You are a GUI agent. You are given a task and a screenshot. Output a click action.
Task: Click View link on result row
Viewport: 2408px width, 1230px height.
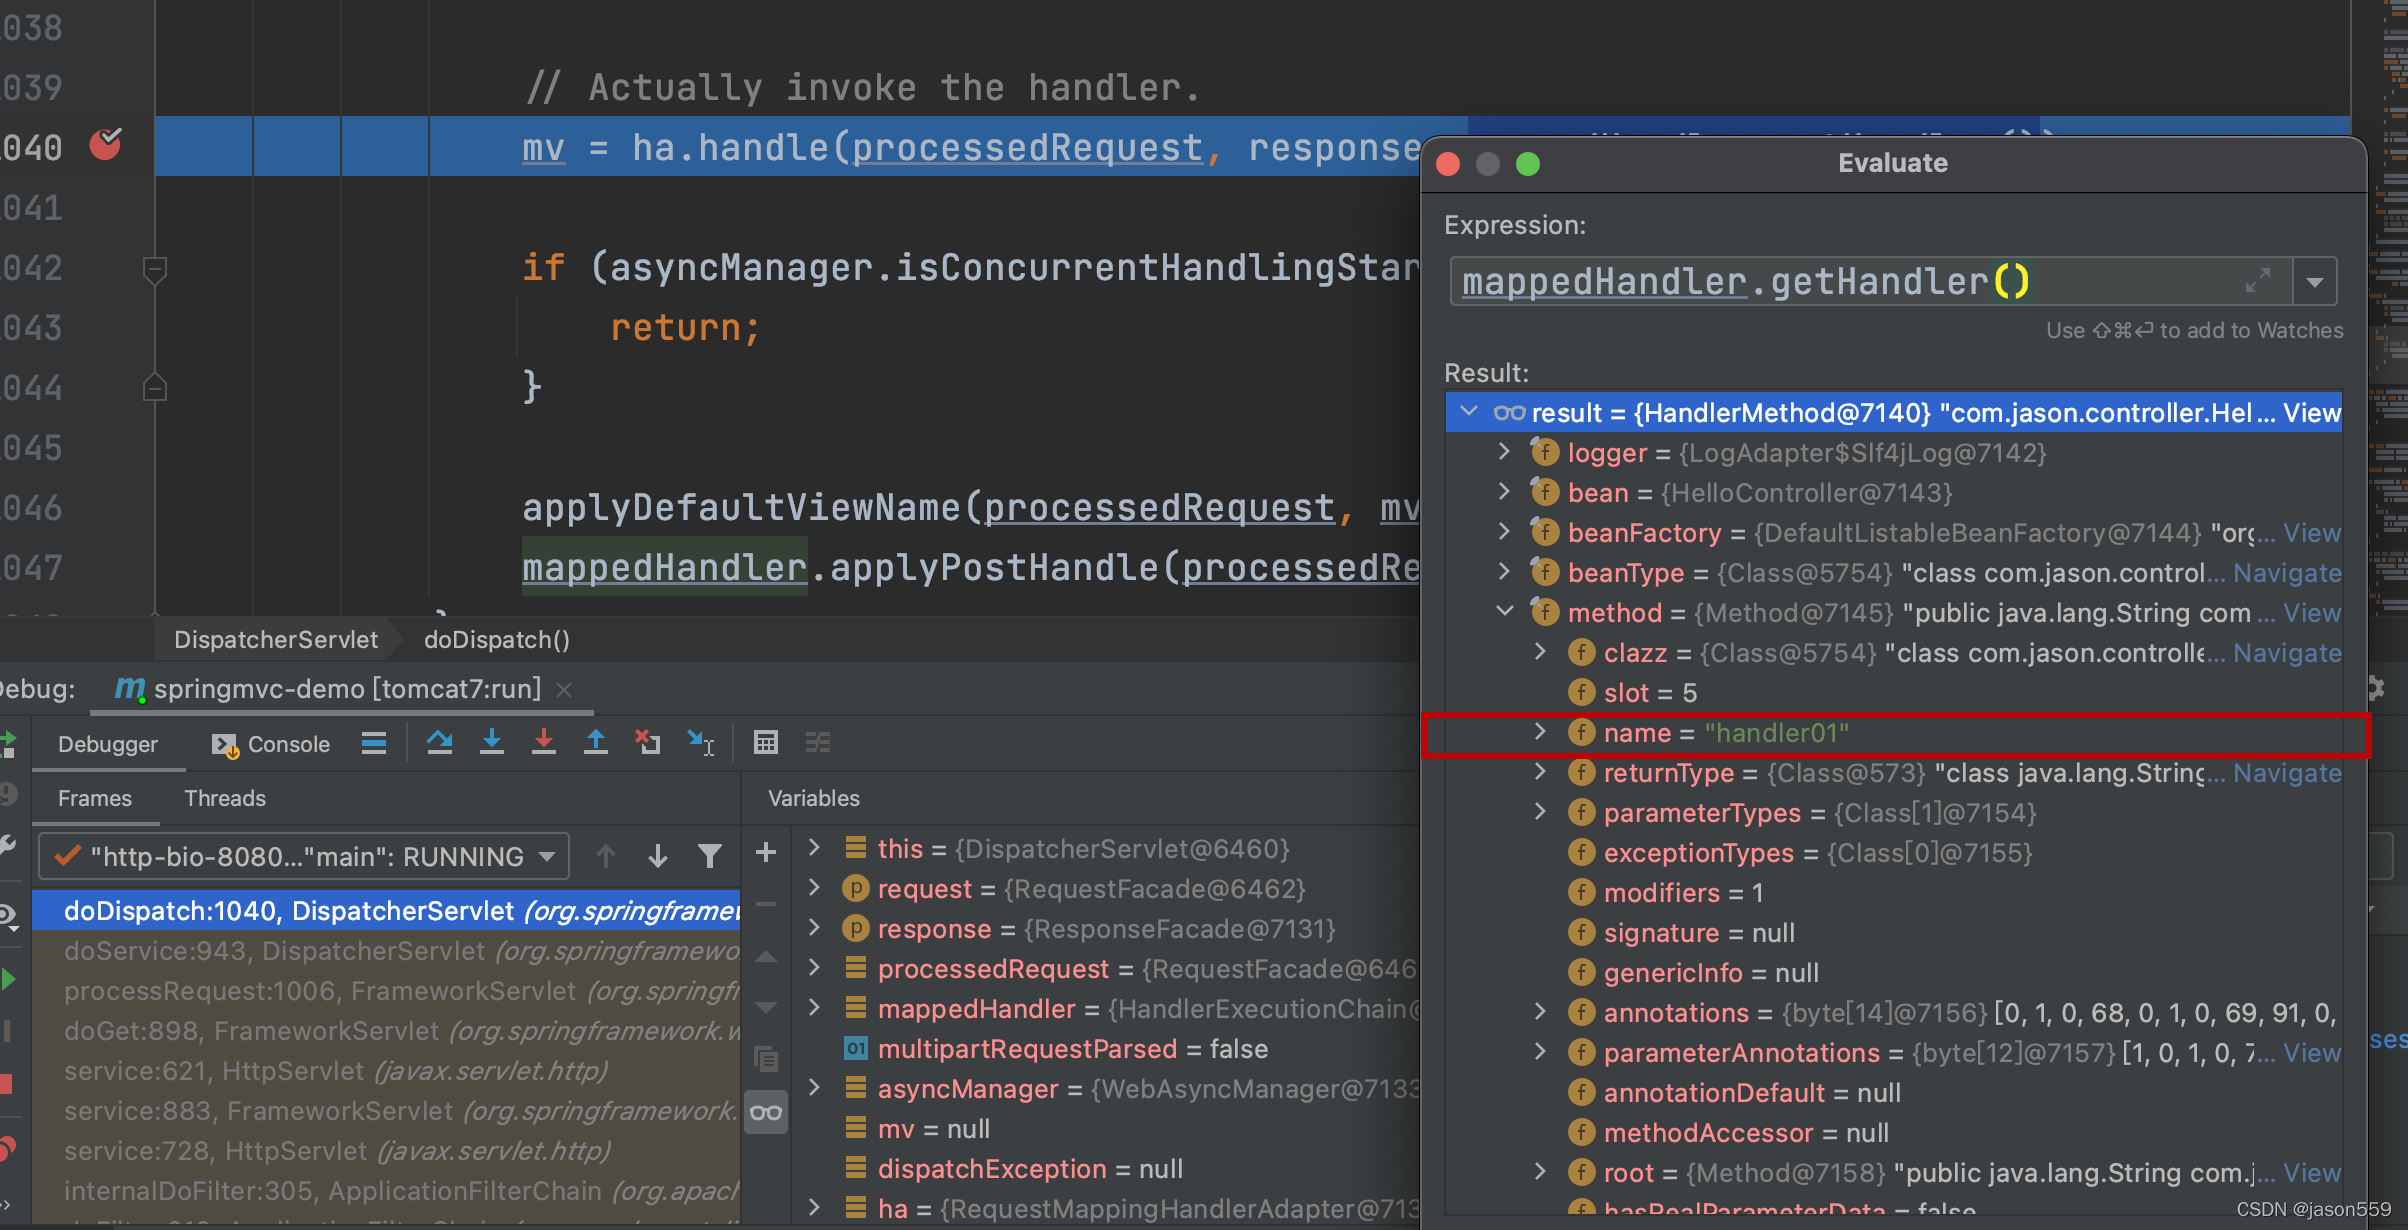coord(2311,413)
